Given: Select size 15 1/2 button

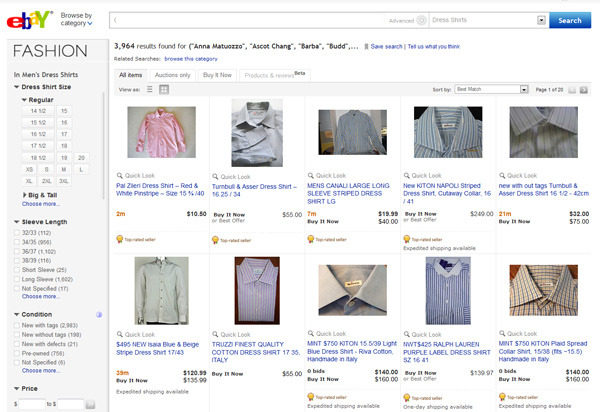Looking at the screenshot, I should click(38, 122).
